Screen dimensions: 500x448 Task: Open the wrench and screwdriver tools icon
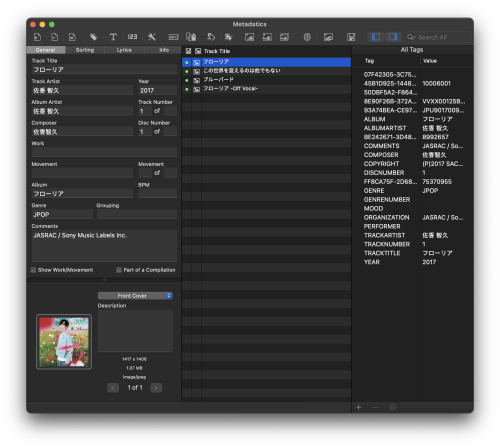tap(152, 37)
